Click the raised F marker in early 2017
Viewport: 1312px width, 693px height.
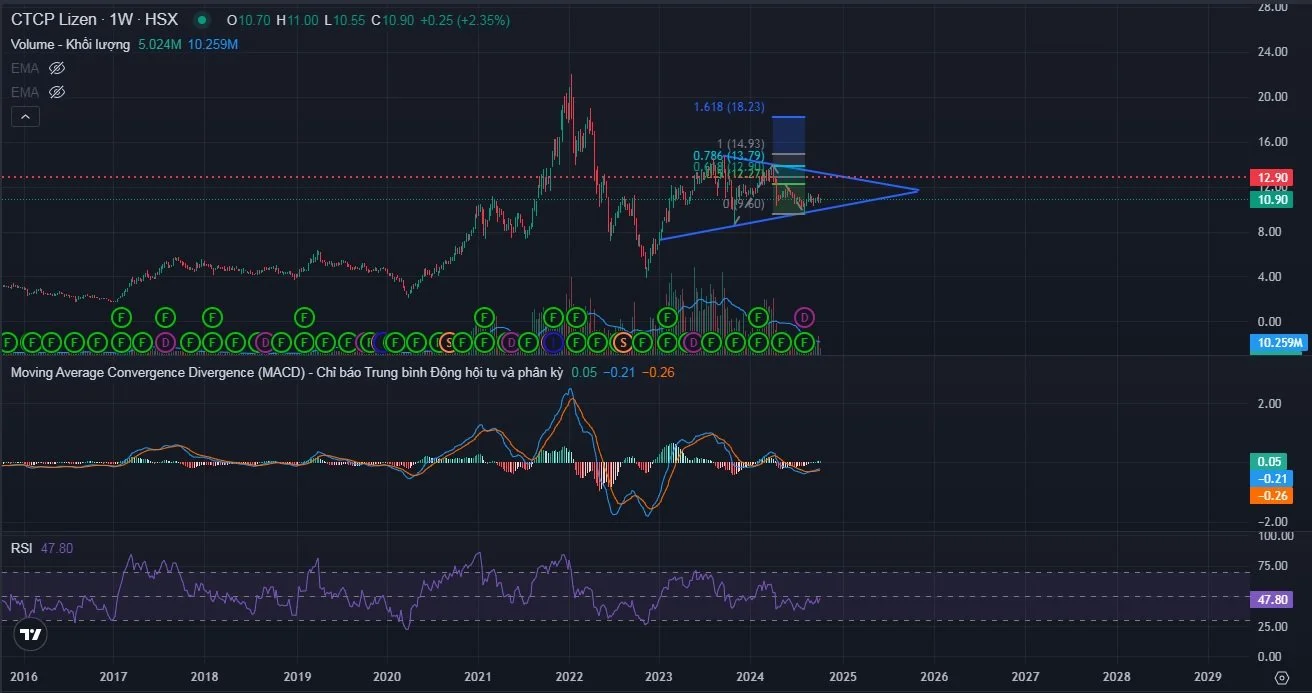[x=121, y=317]
